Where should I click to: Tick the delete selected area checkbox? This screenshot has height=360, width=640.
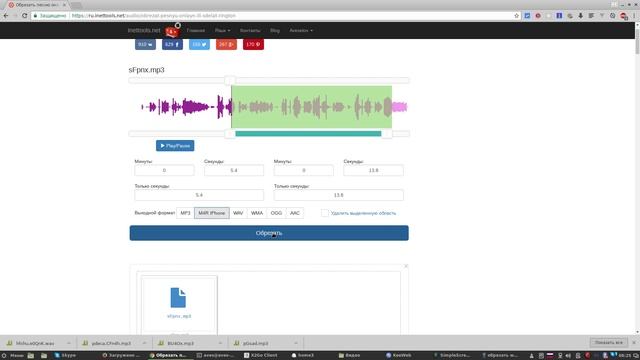pyautogui.click(x=324, y=213)
